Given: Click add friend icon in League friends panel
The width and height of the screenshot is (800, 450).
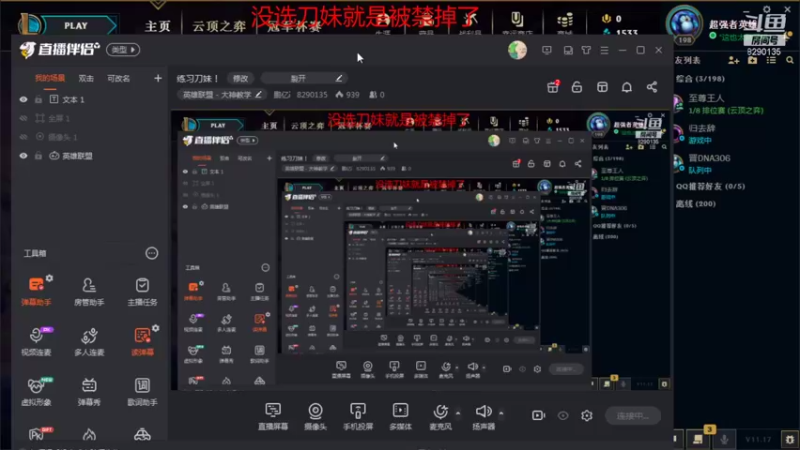Looking at the screenshot, I should 733,60.
